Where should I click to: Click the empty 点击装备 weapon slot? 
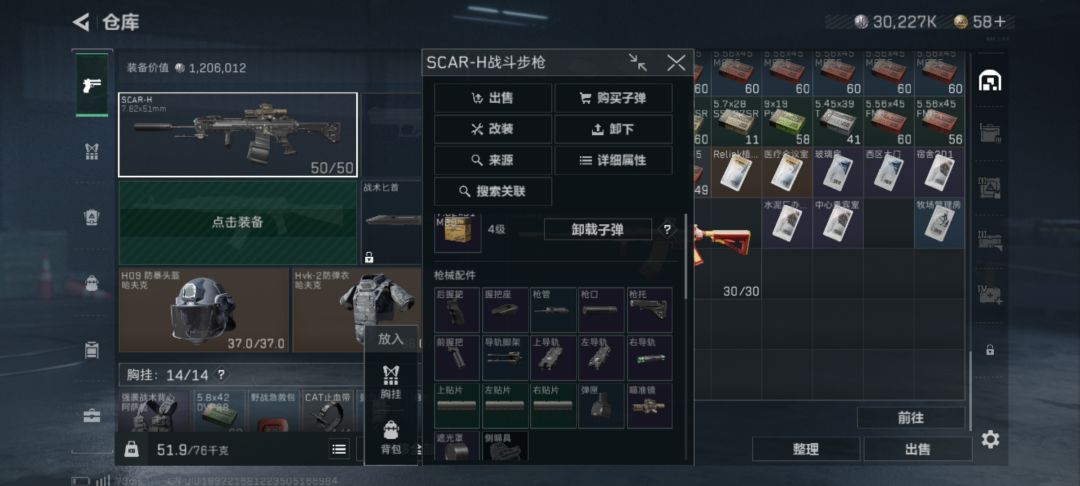[238, 222]
